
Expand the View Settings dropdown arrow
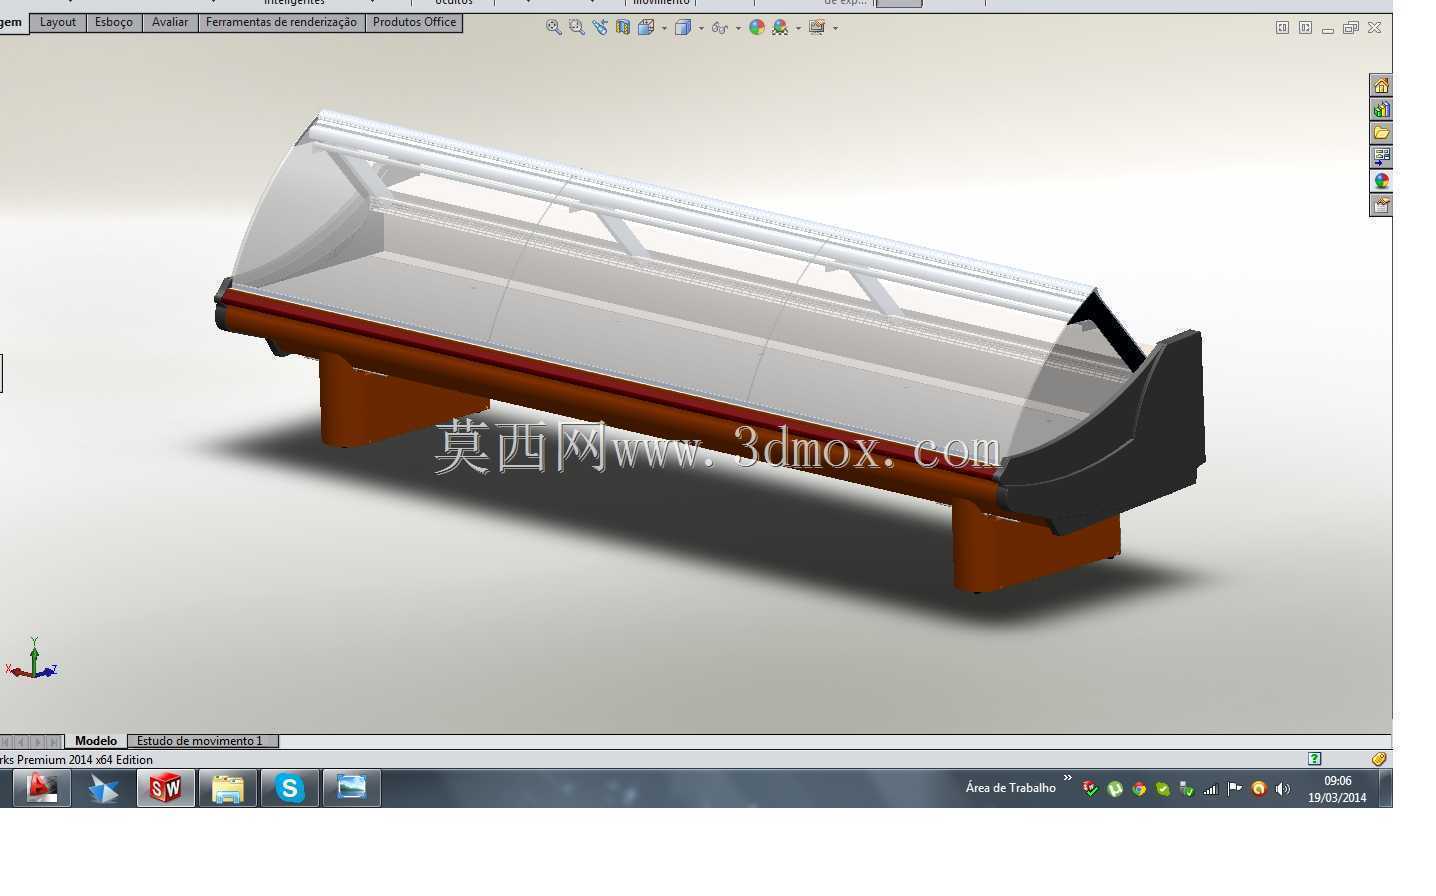835,28
